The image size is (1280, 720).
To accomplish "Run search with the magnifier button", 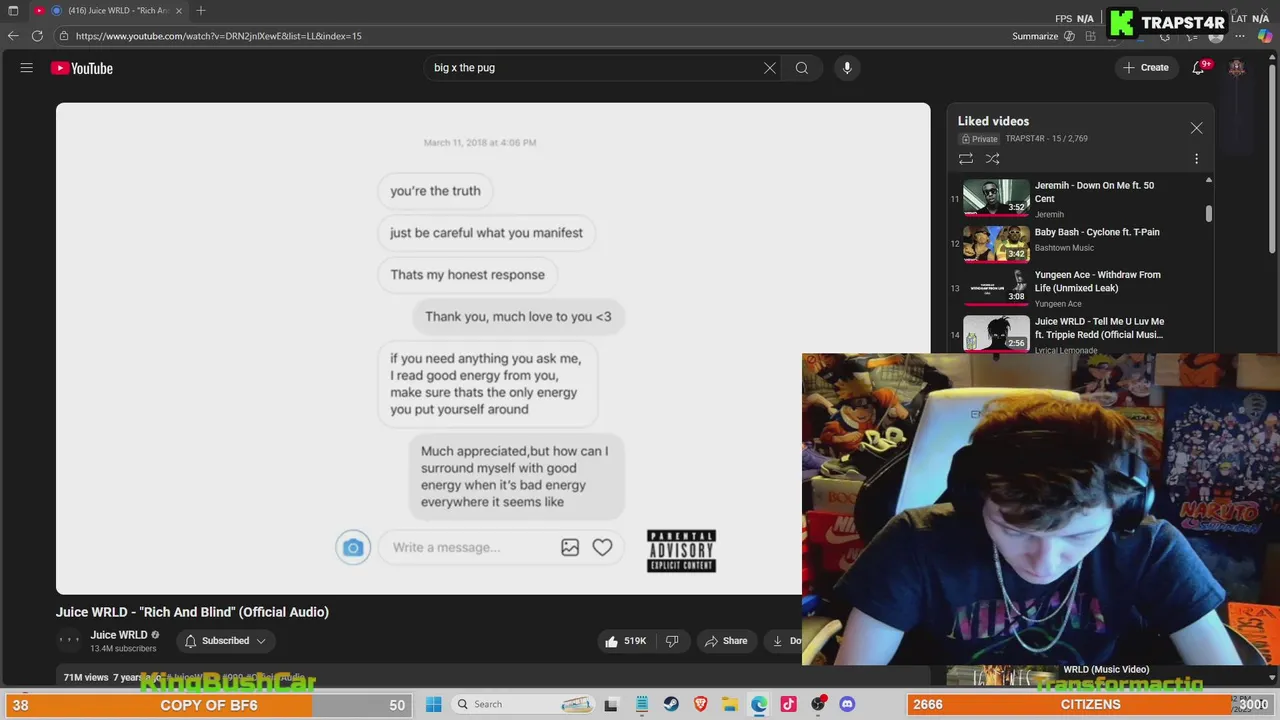I will pos(802,68).
